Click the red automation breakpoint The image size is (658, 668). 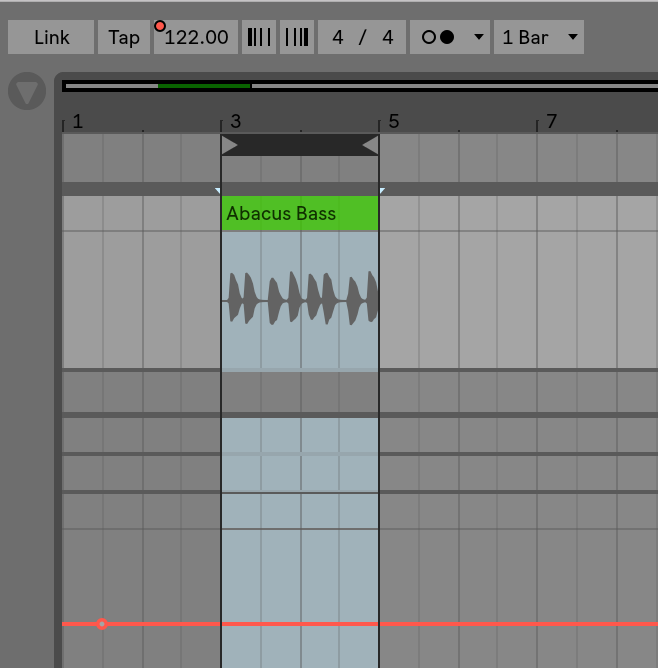pyautogui.click(x=102, y=624)
